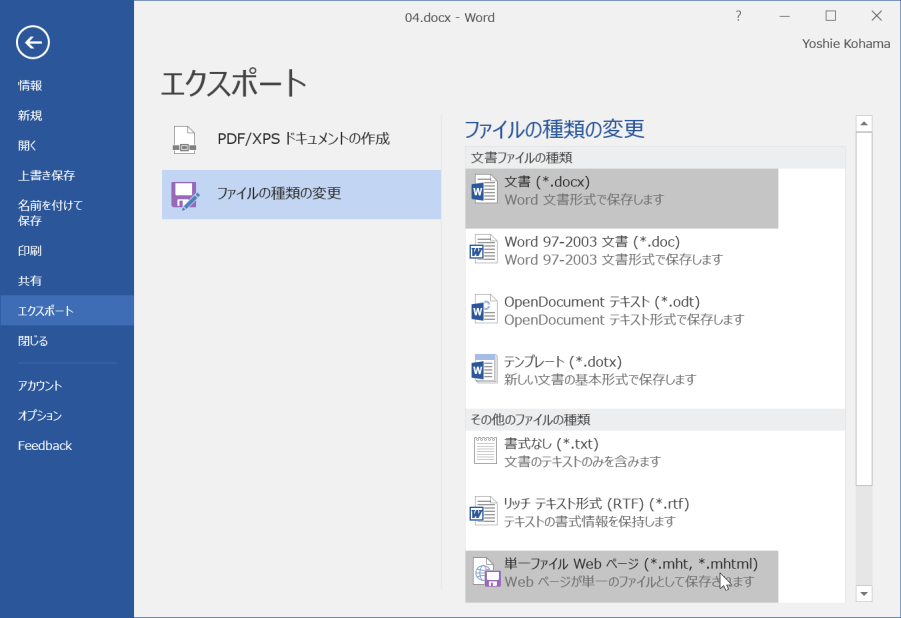Click the Word docx file icon
Image resolution: width=901 pixels, height=618 pixels.
coord(484,190)
